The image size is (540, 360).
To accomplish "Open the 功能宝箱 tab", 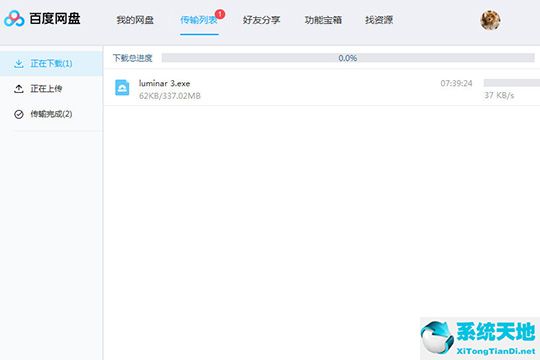I will tap(323, 20).
